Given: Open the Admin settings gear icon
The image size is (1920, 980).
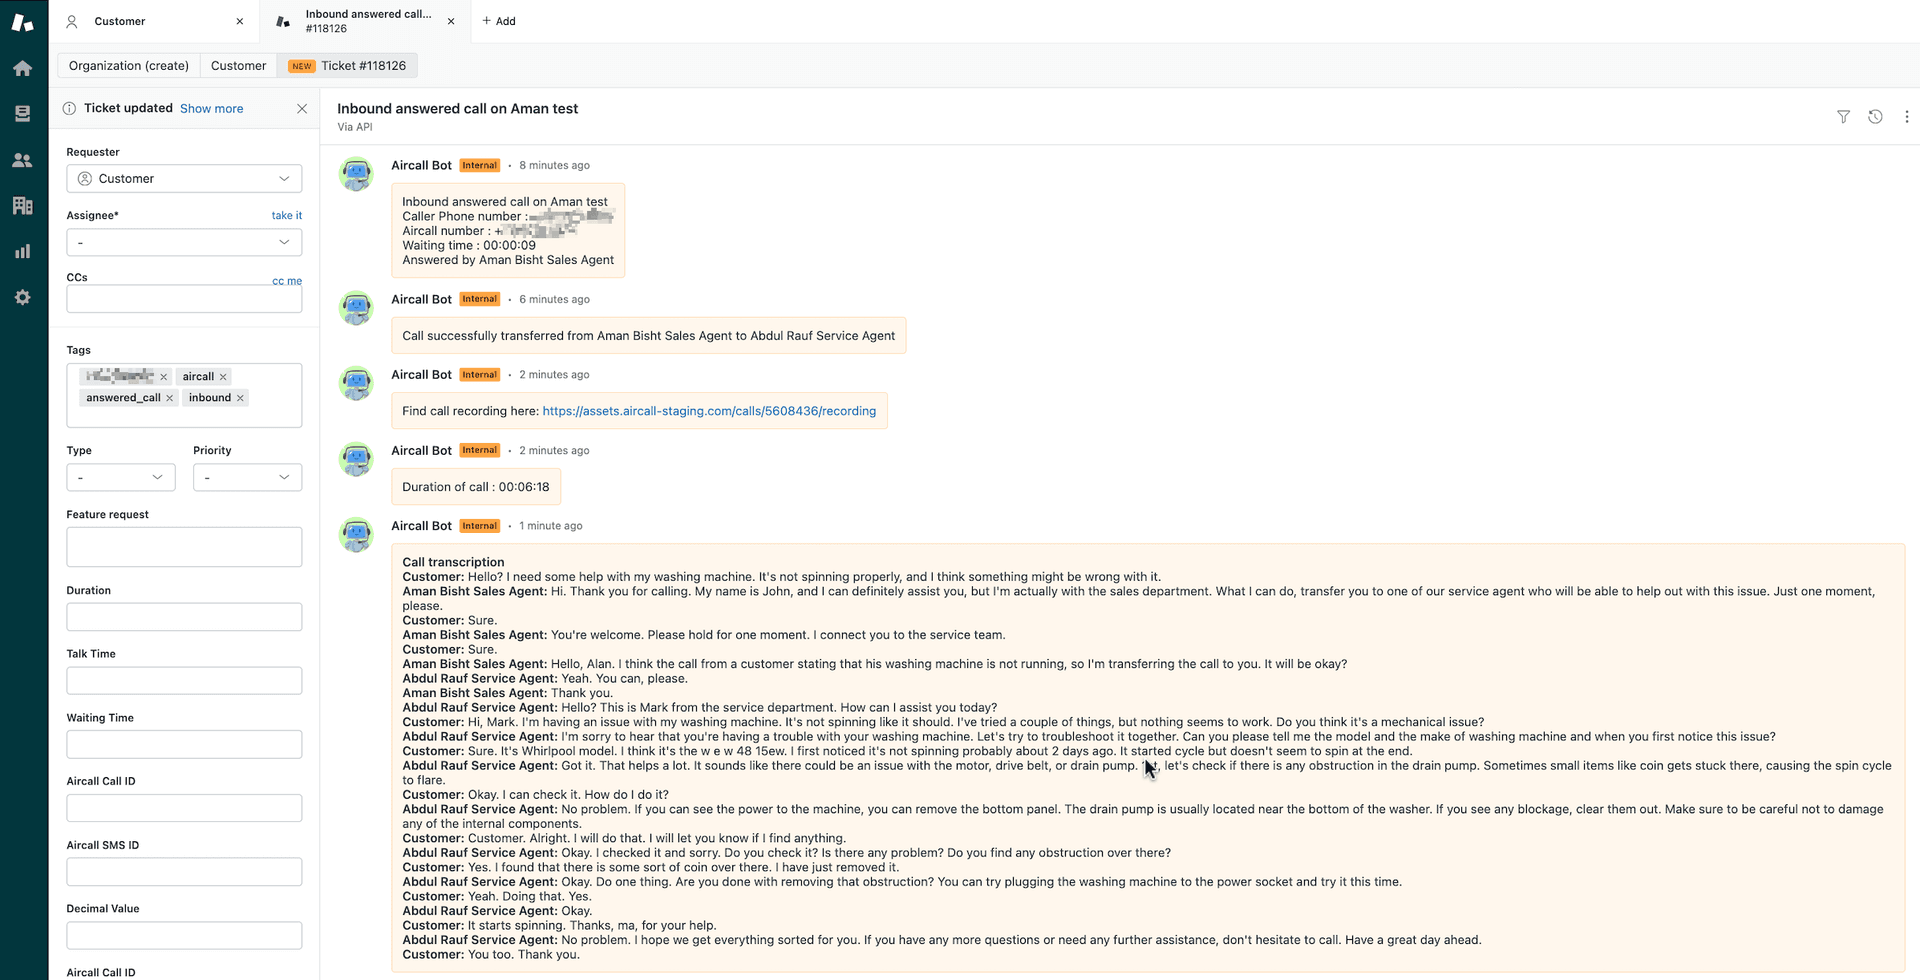Looking at the screenshot, I should coord(22,297).
